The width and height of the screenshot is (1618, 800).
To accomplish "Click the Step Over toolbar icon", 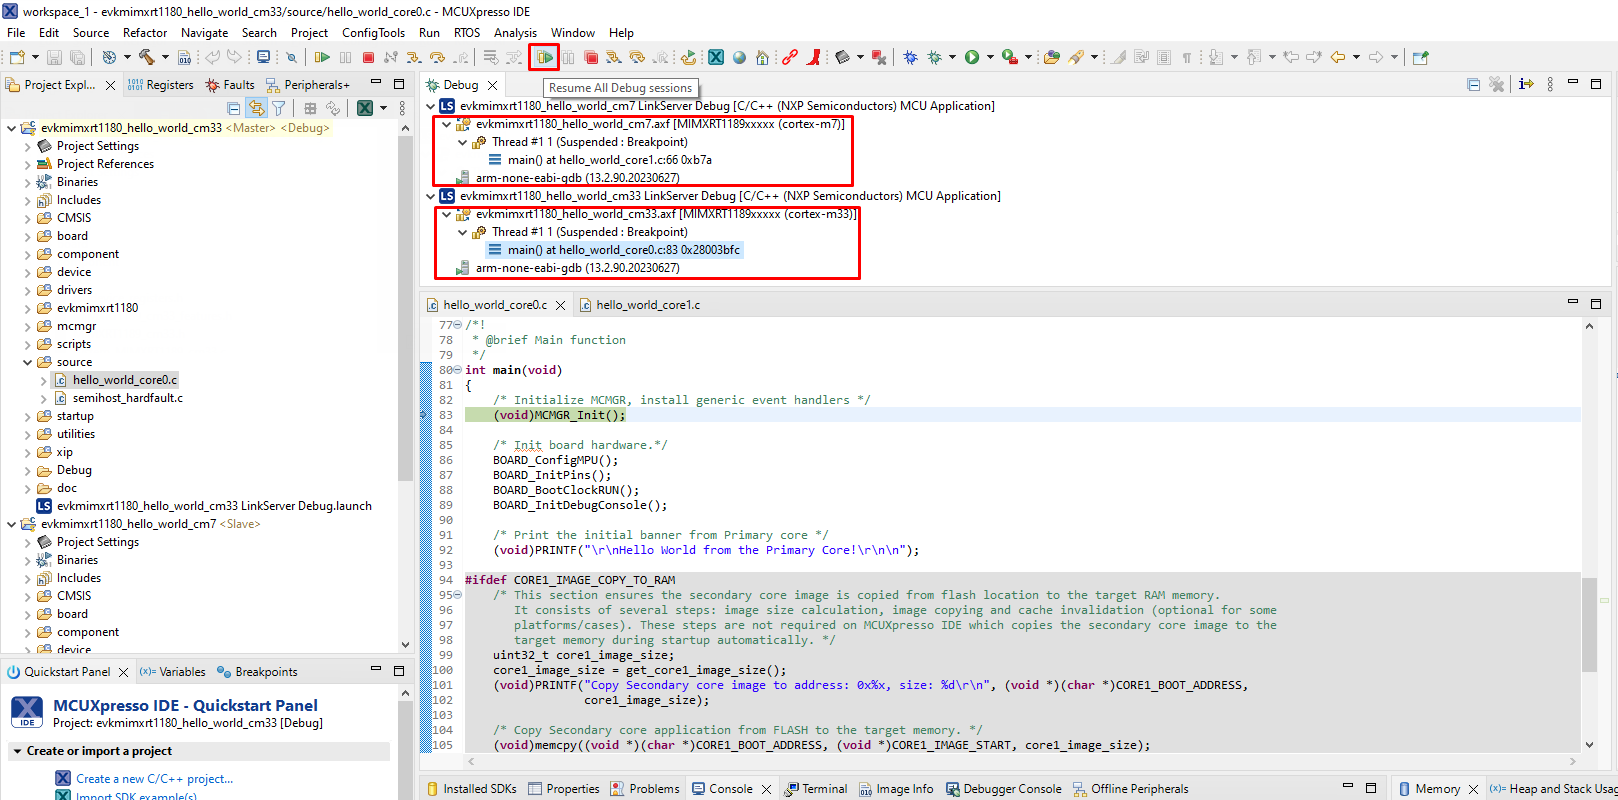I will pos(437,57).
